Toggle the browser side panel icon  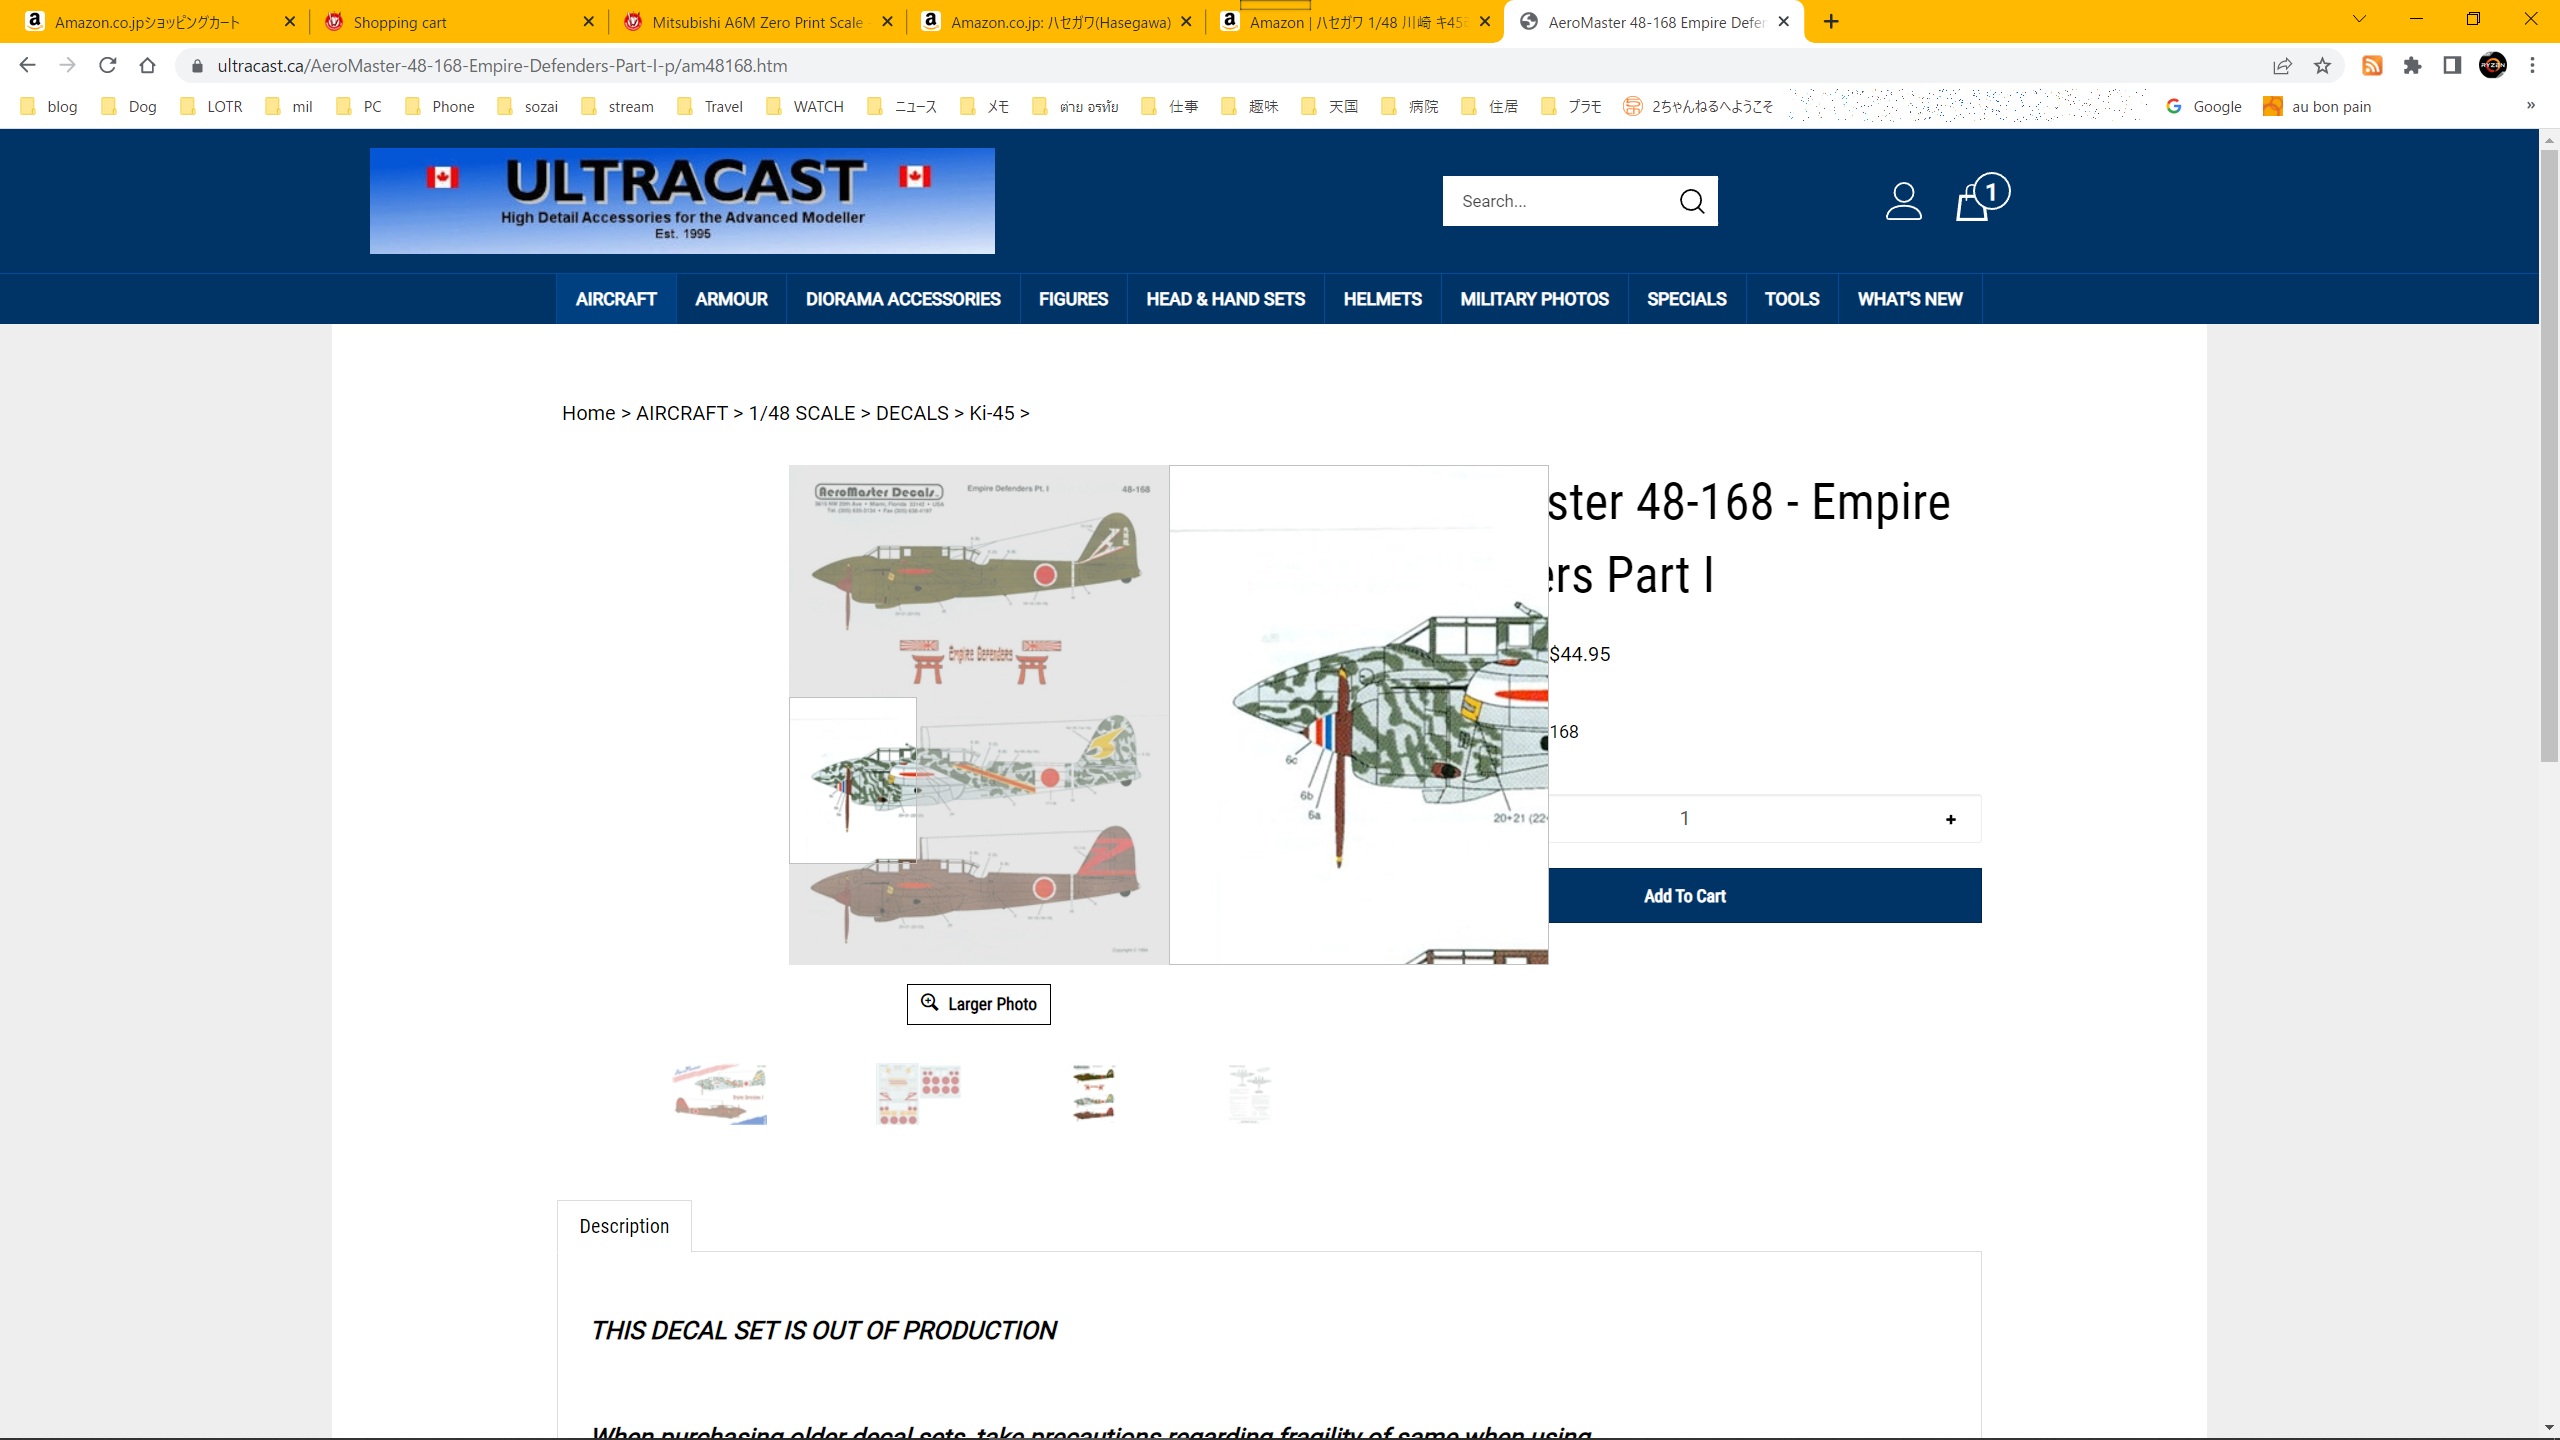2452,65
